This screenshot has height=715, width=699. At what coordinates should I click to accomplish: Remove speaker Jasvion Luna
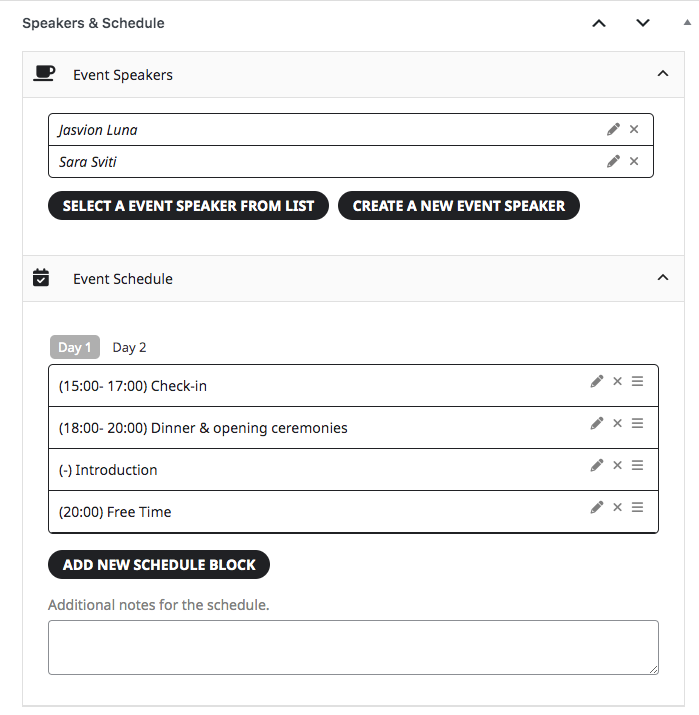tap(634, 130)
